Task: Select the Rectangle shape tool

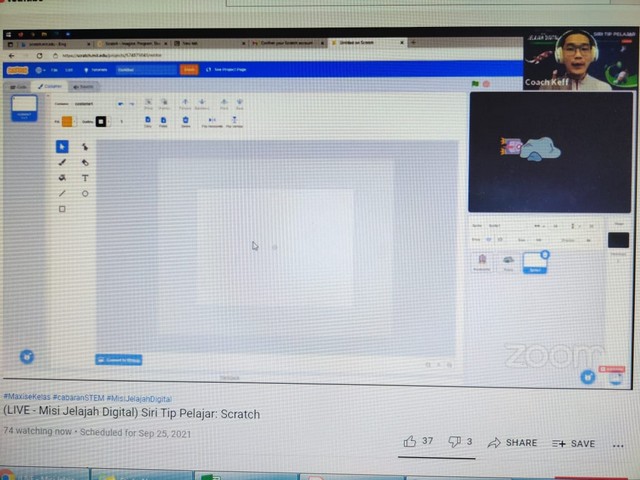Action: click(x=62, y=209)
